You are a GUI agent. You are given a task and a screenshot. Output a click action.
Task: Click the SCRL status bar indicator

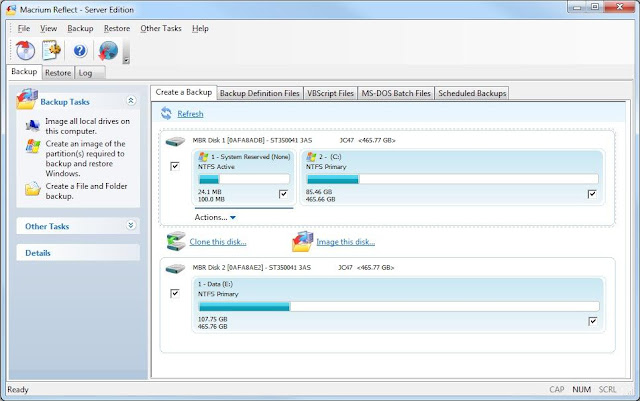click(x=607, y=390)
